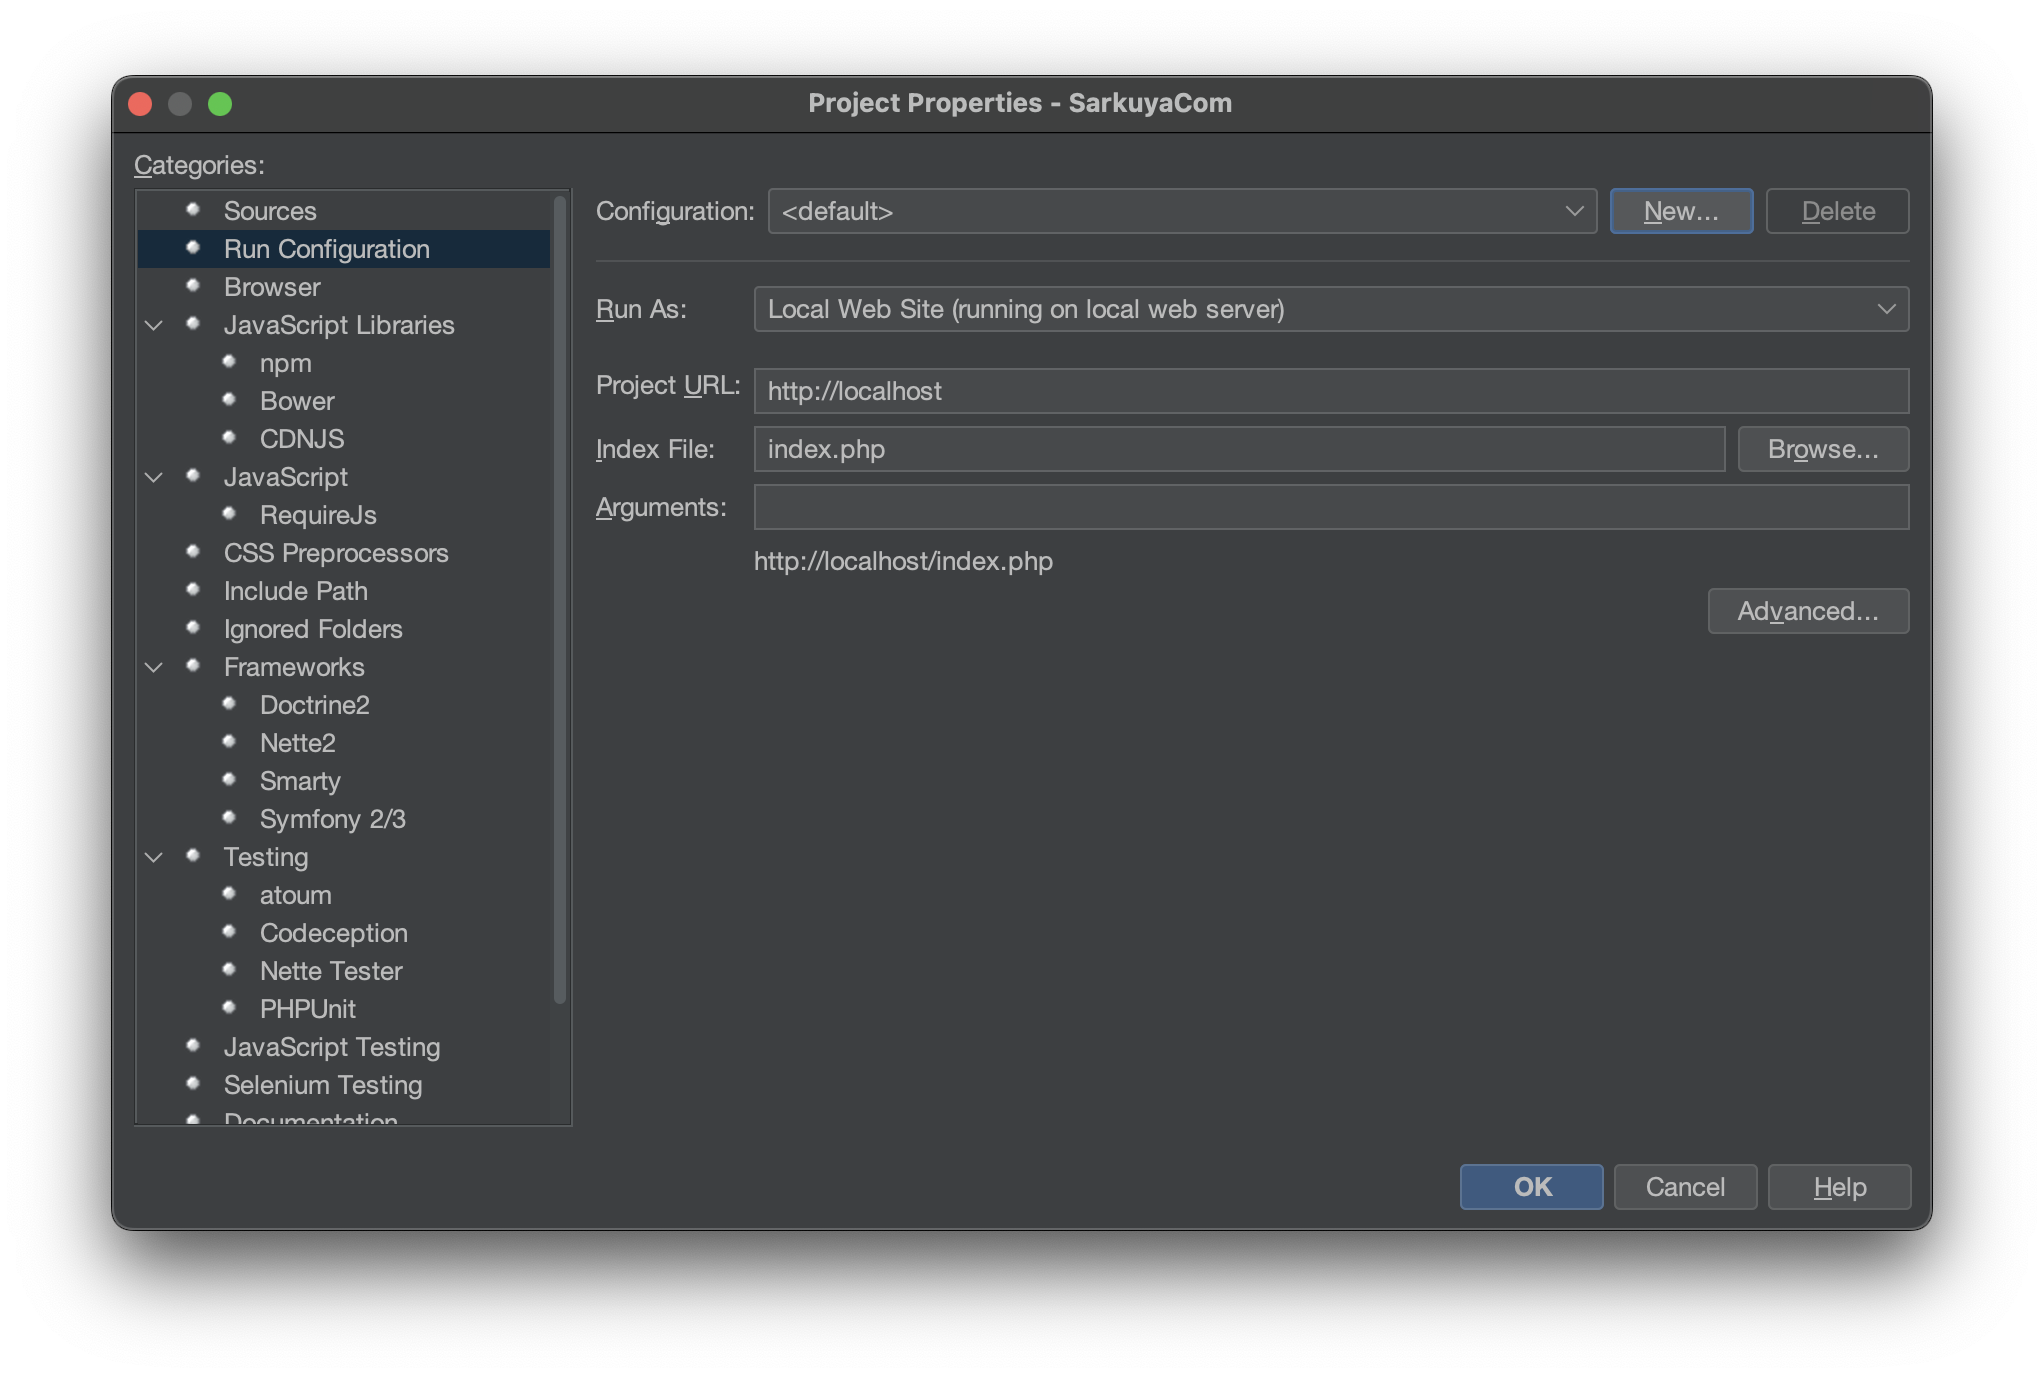This screenshot has width=2044, height=1378.
Task: Select CSS Preprocessors category
Action: (336, 553)
